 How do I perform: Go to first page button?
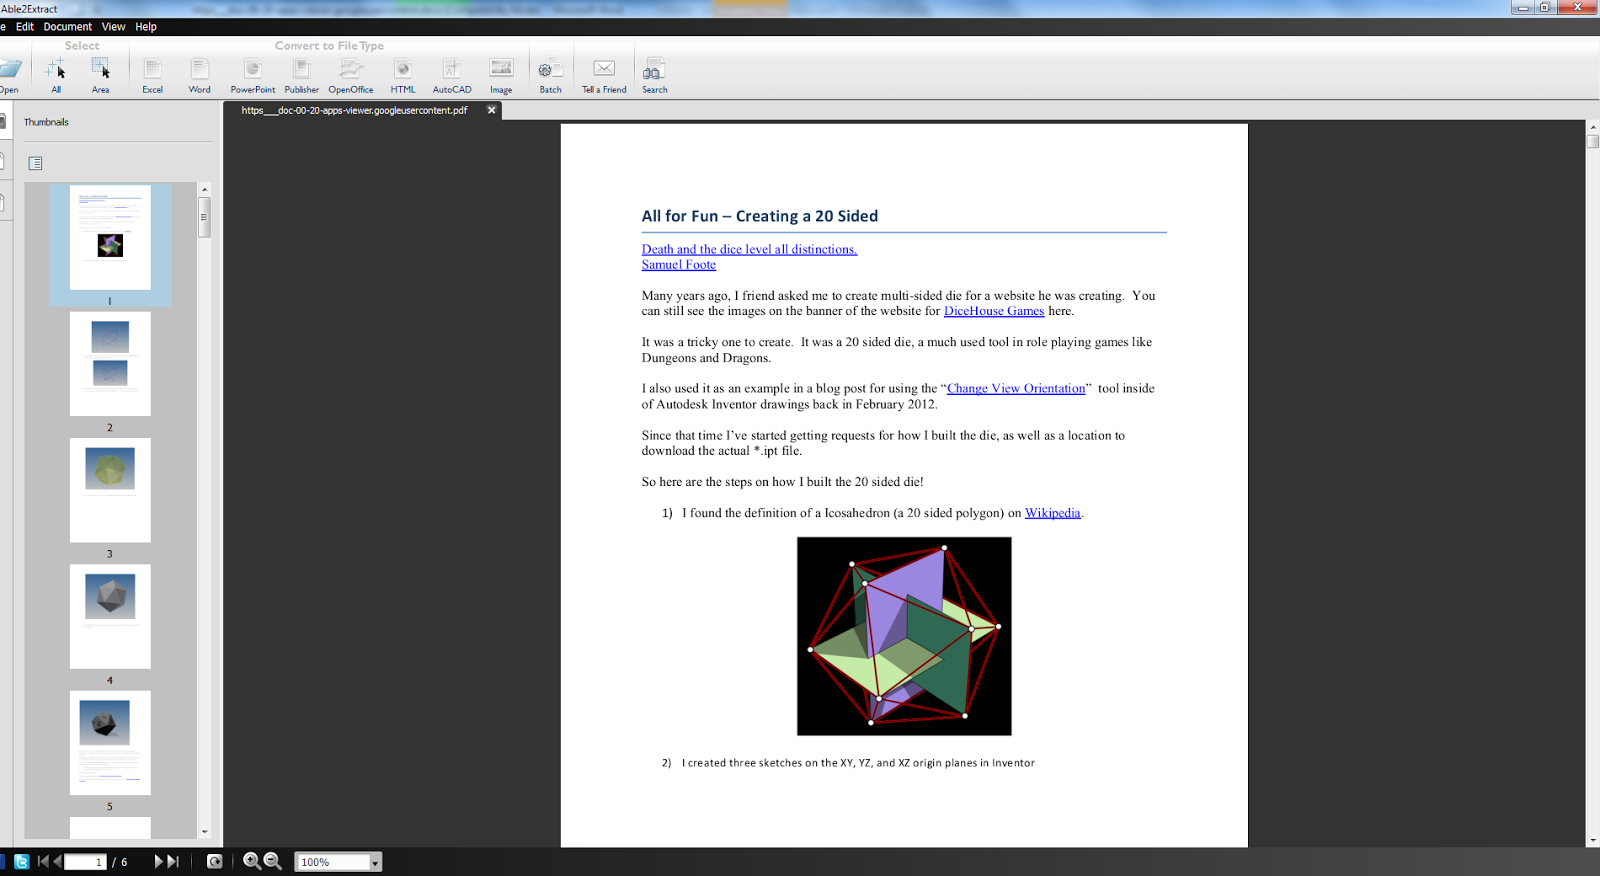(x=43, y=861)
